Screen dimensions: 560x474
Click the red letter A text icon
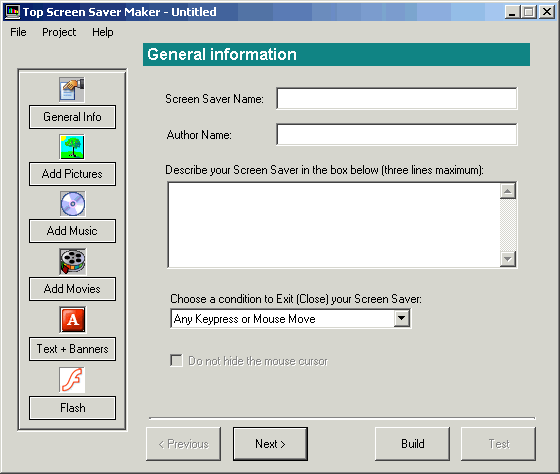click(x=72, y=319)
